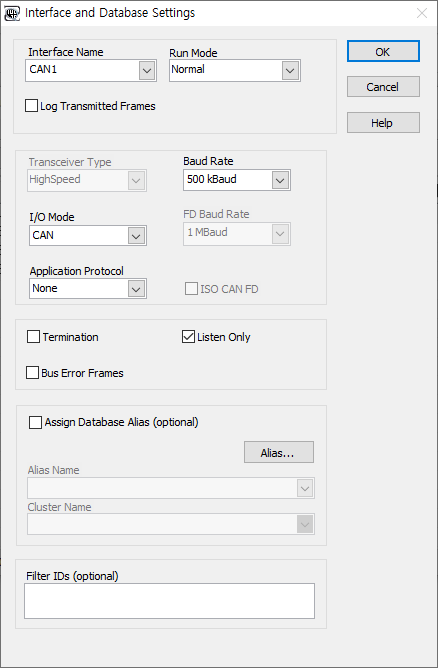
Task: Click the Alias... button
Action: (279, 452)
